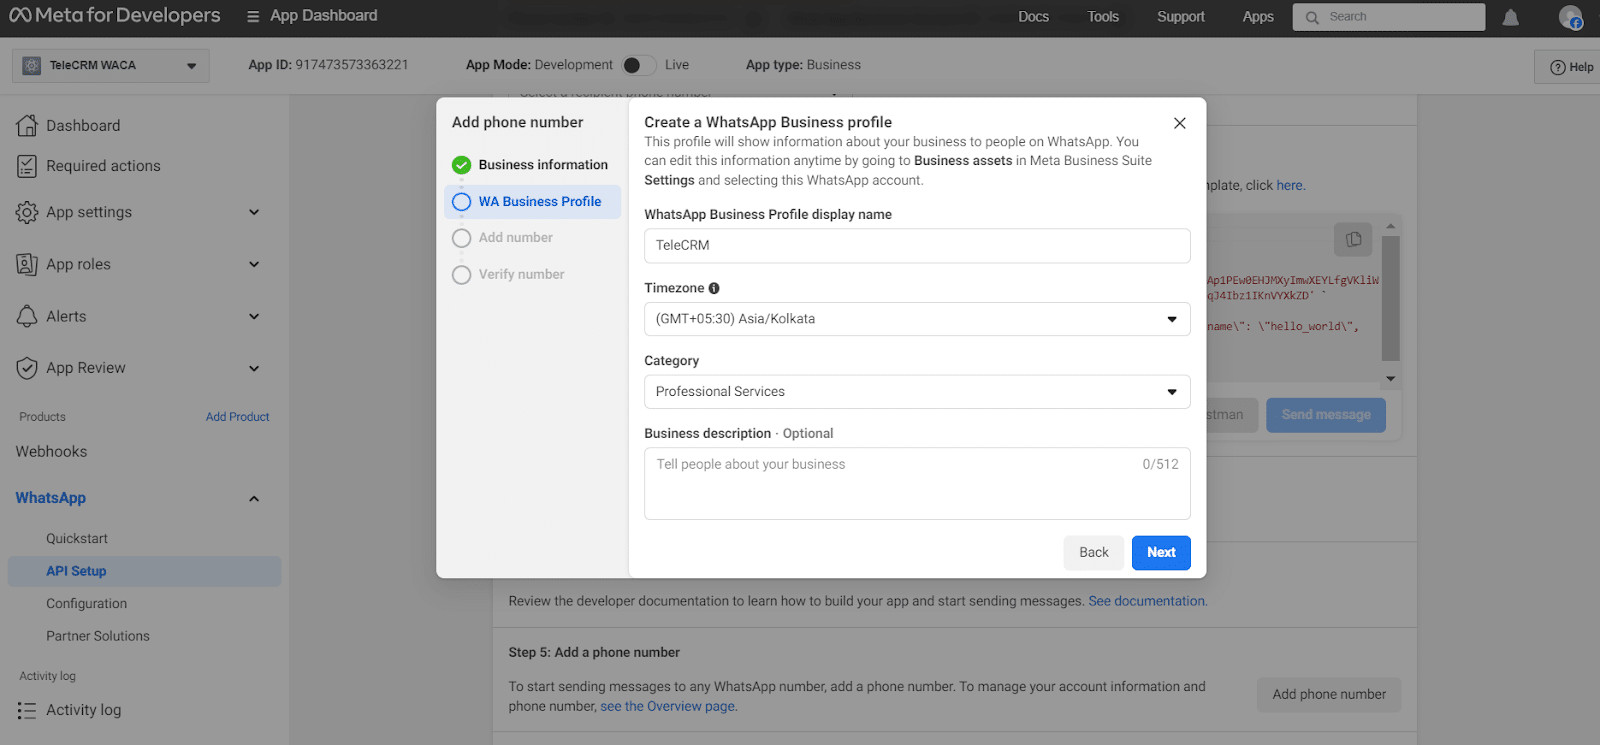Click the code box scroll-down arrow
The image size is (1600, 745).
[x=1390, y=379]
